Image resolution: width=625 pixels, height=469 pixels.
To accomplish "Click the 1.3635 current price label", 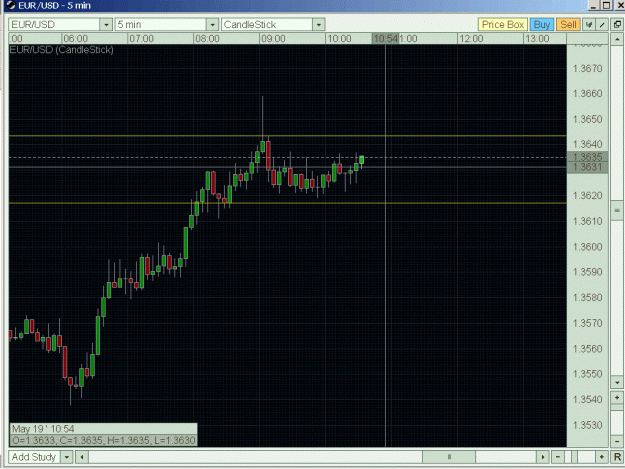I will [x=588, y=157].
